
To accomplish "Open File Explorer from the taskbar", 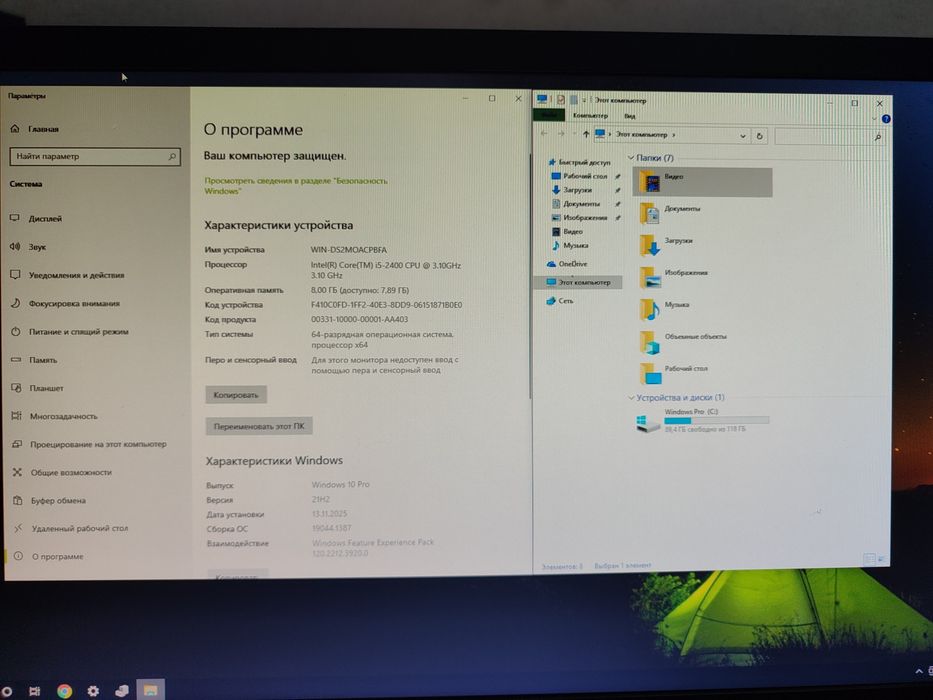I will tap(150, 690).
